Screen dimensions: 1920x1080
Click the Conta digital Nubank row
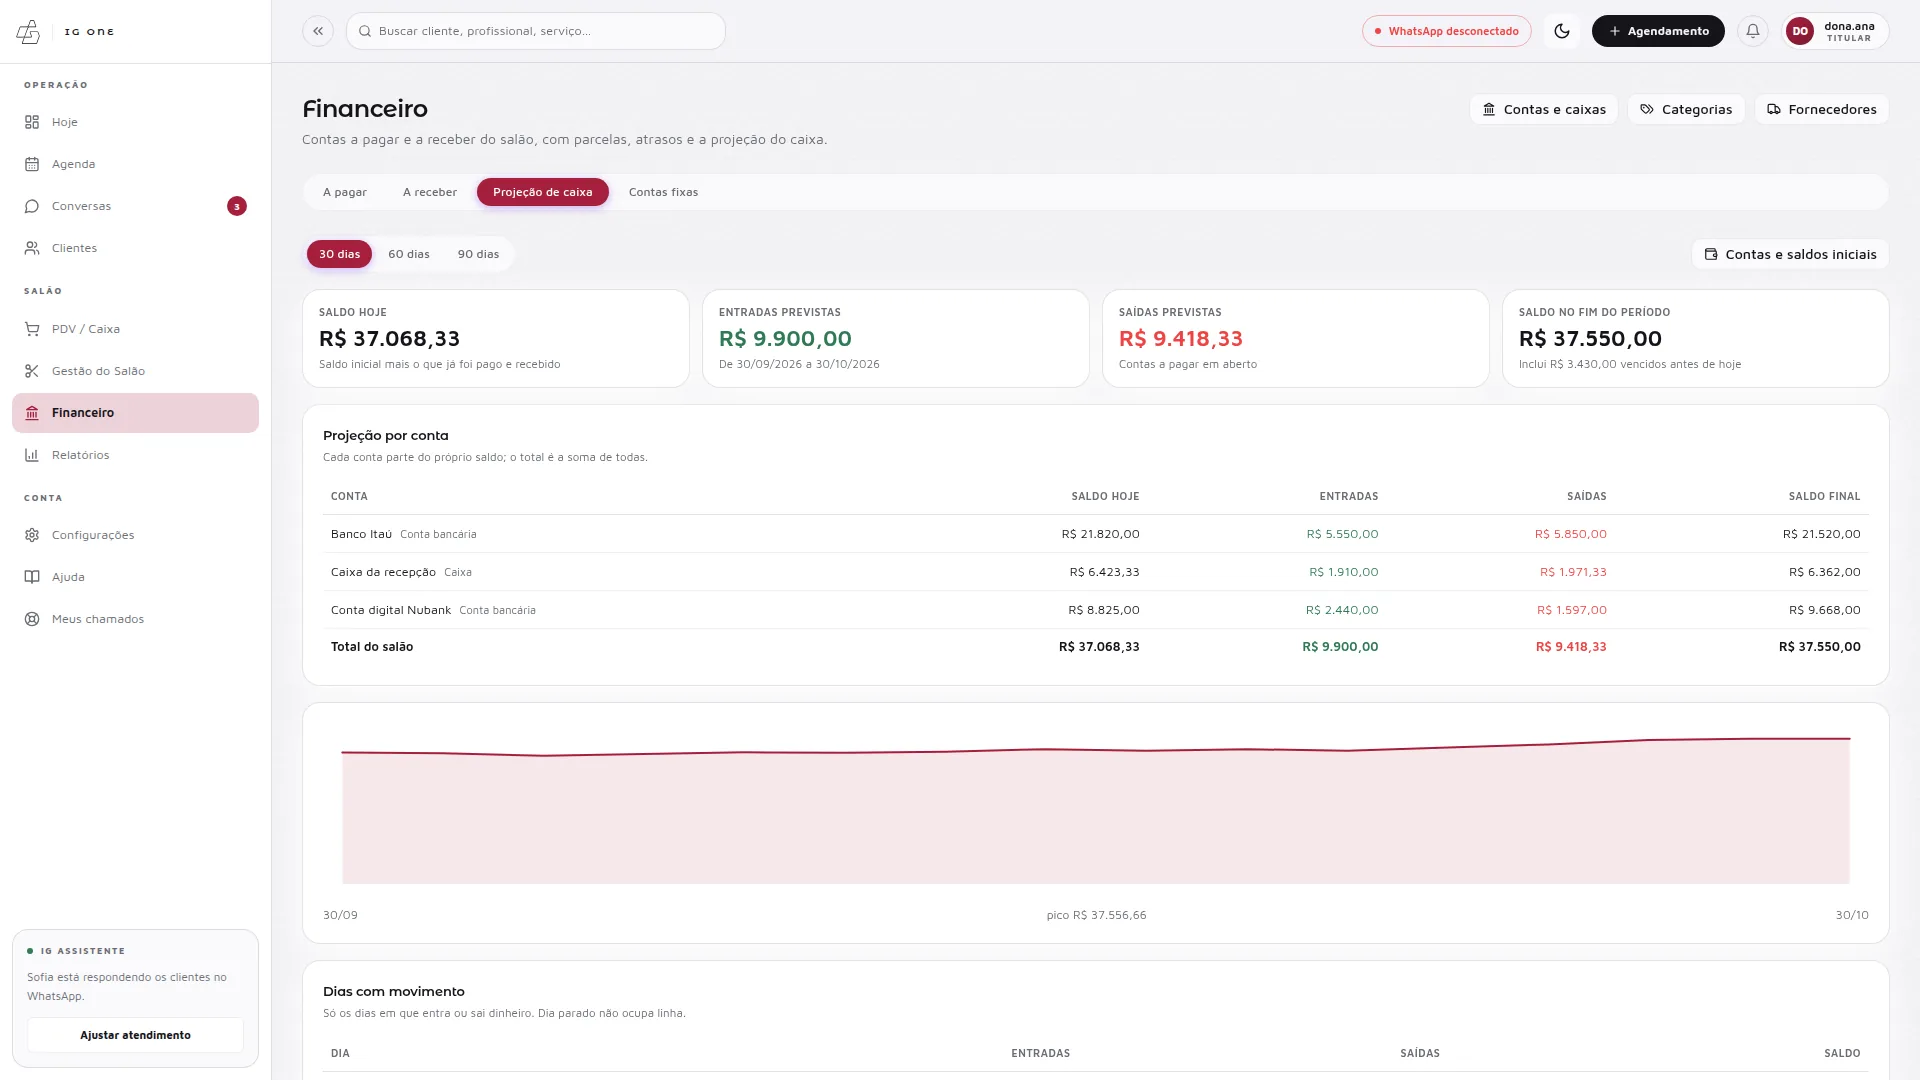point(1096,610)
